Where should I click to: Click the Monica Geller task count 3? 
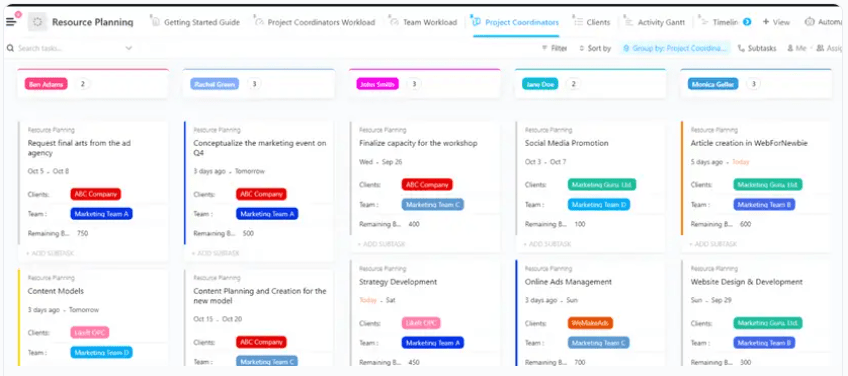click(x=753, y=84)
